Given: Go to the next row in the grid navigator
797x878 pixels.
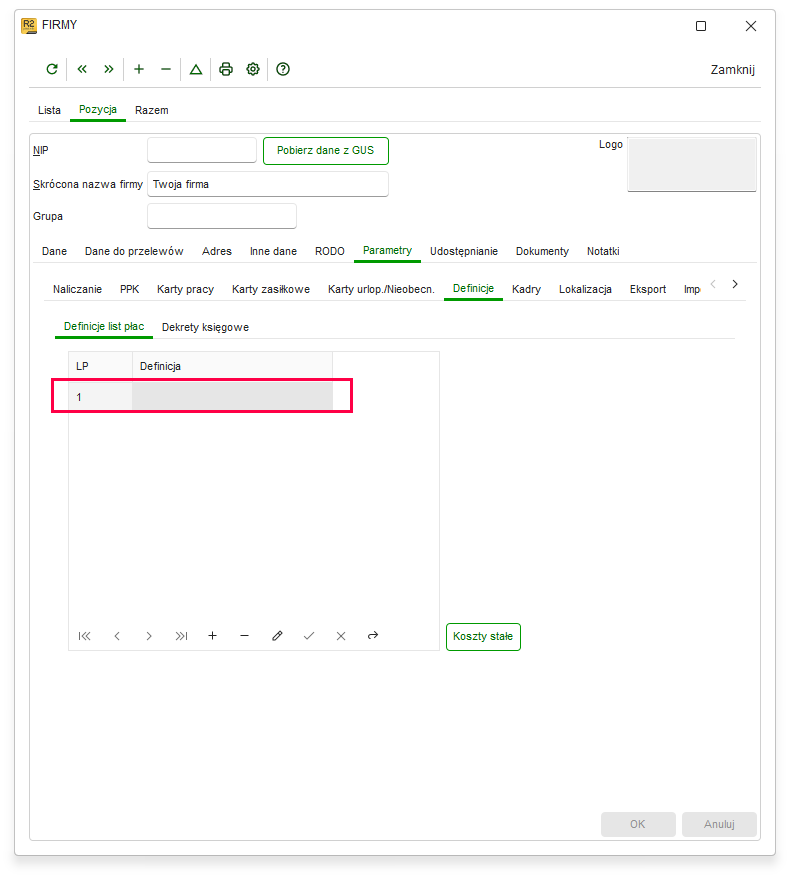Looking at the screenshot, I should click(149, 636).
